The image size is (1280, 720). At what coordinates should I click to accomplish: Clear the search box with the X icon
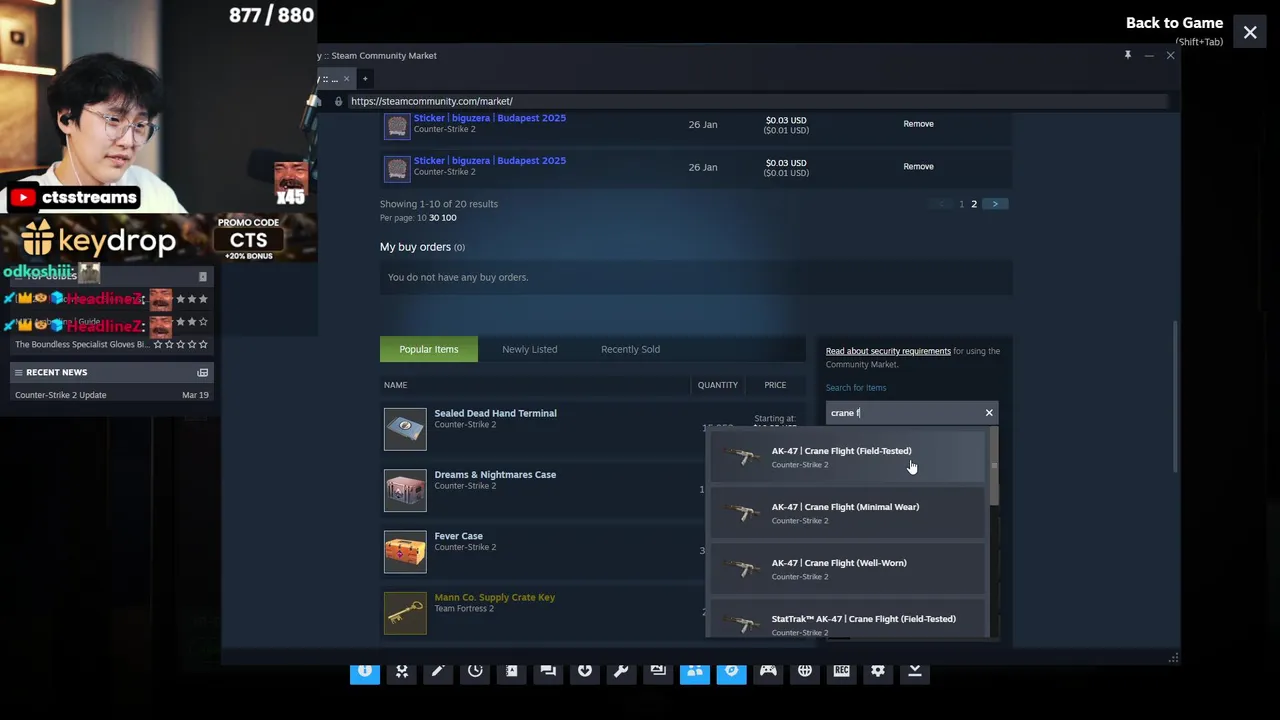coord(989,412)
